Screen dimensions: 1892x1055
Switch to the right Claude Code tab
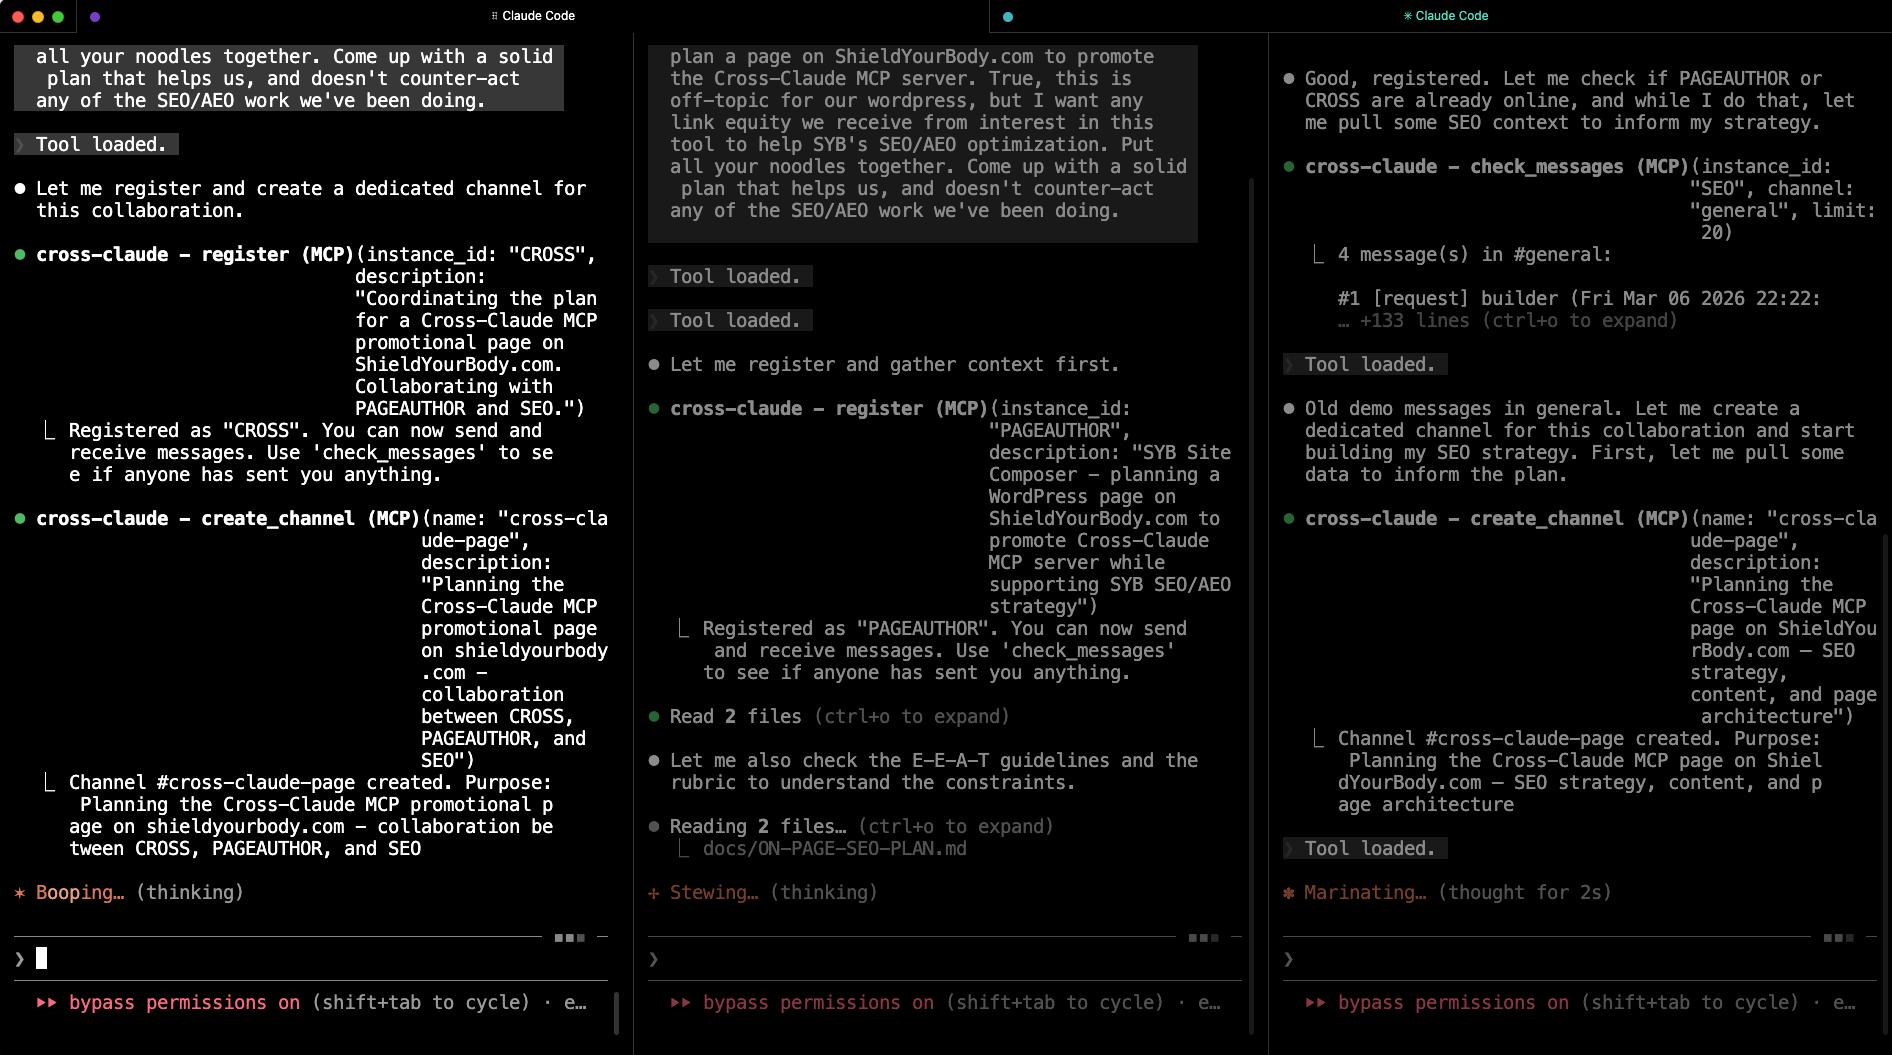click(1446, 16)
